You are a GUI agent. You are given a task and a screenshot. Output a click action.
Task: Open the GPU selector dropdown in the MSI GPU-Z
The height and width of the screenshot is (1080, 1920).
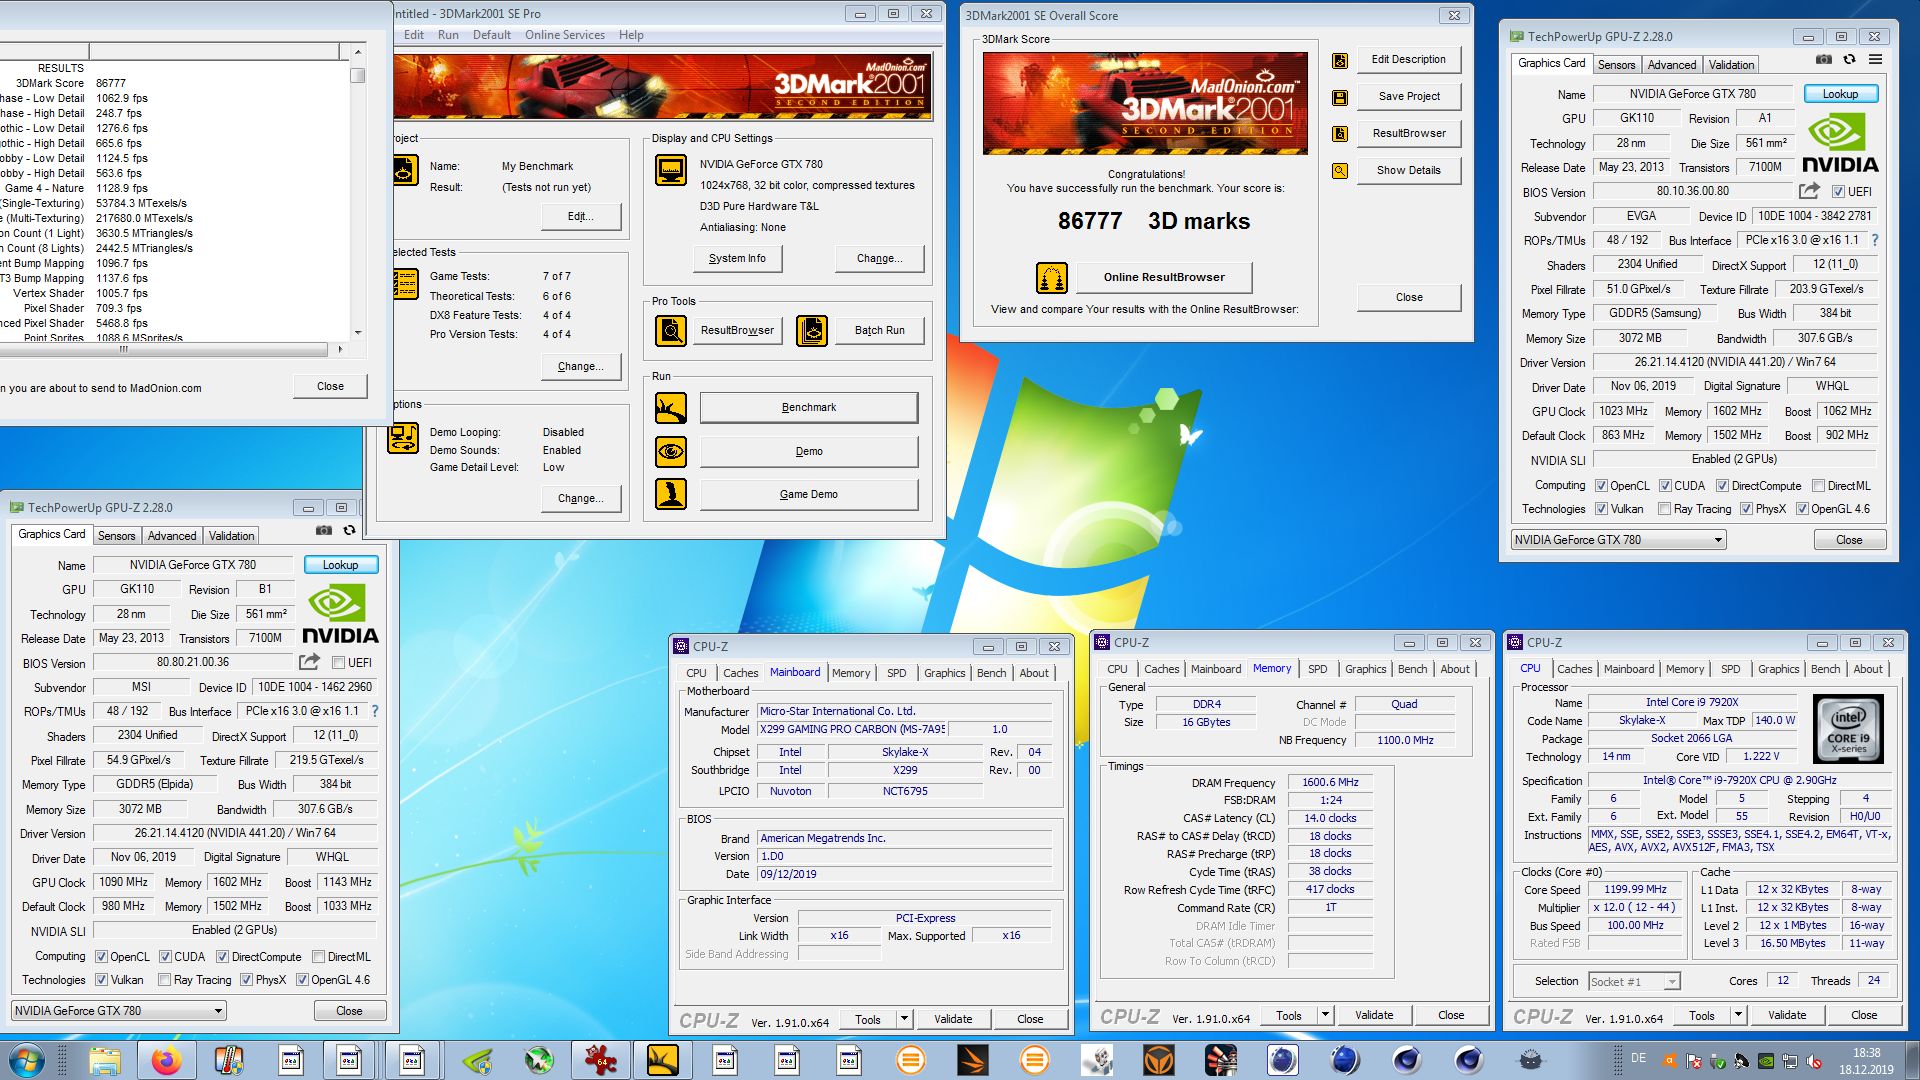tap(118, 1011)
